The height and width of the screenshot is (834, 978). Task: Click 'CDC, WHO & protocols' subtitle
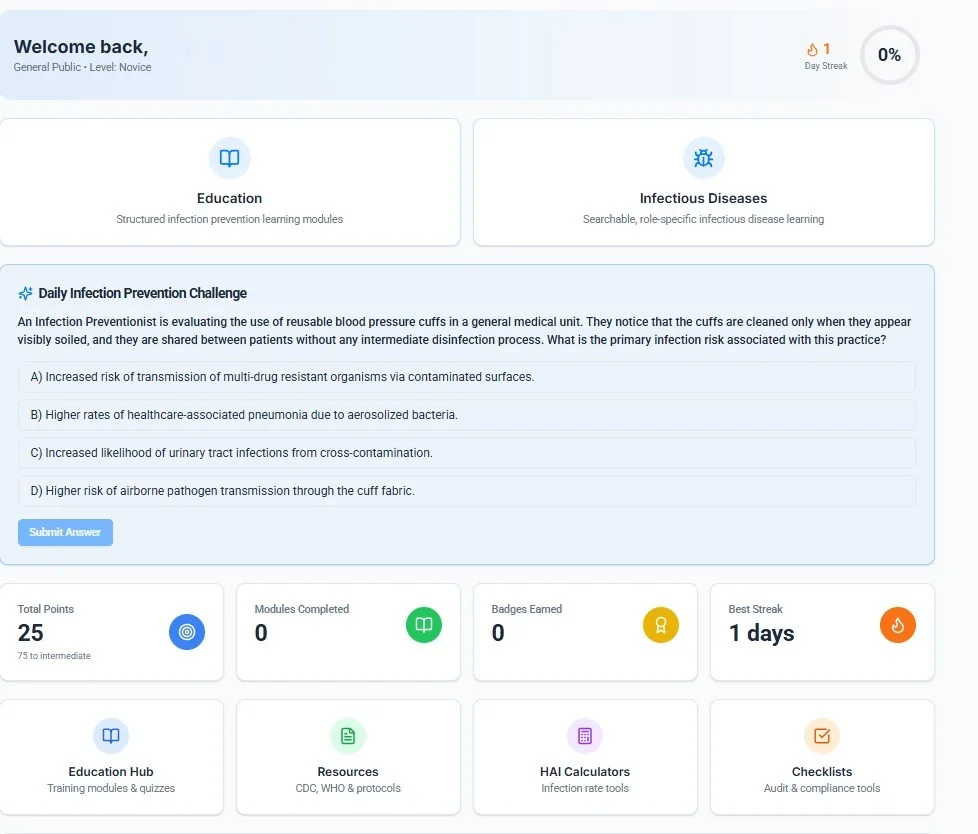pos(348,788)
